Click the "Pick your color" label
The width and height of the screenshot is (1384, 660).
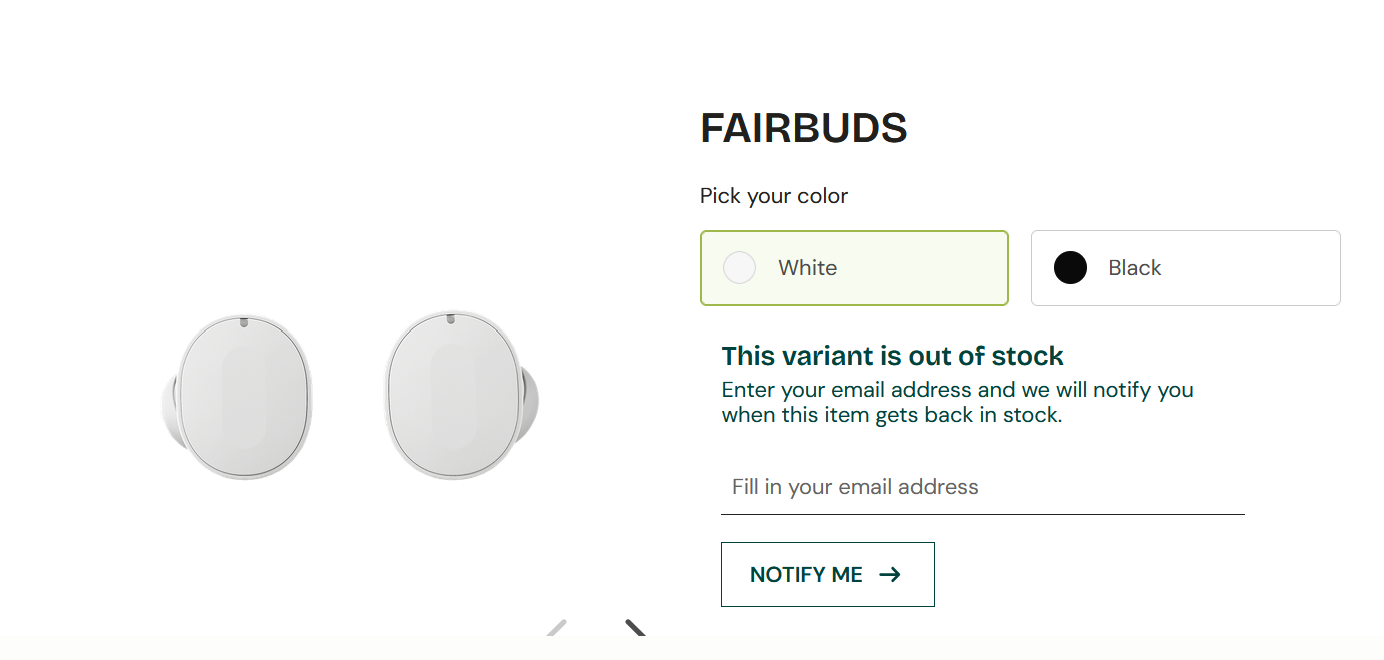[x=773, y=196]
